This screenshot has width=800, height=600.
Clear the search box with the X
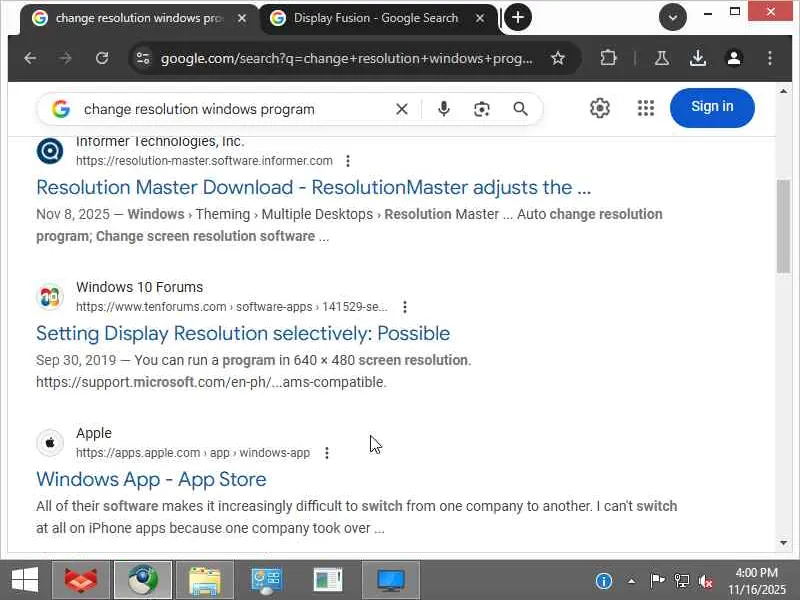coord(402,109)
